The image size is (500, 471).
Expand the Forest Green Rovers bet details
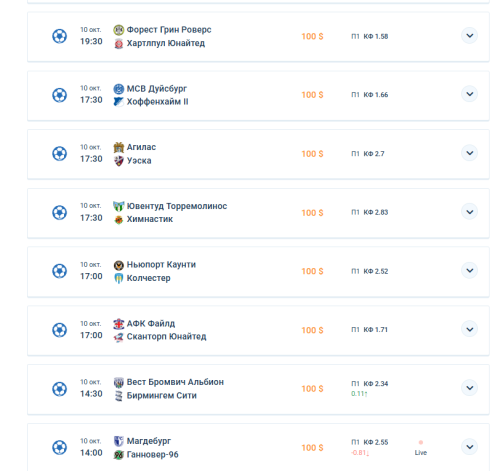[470, 35]
